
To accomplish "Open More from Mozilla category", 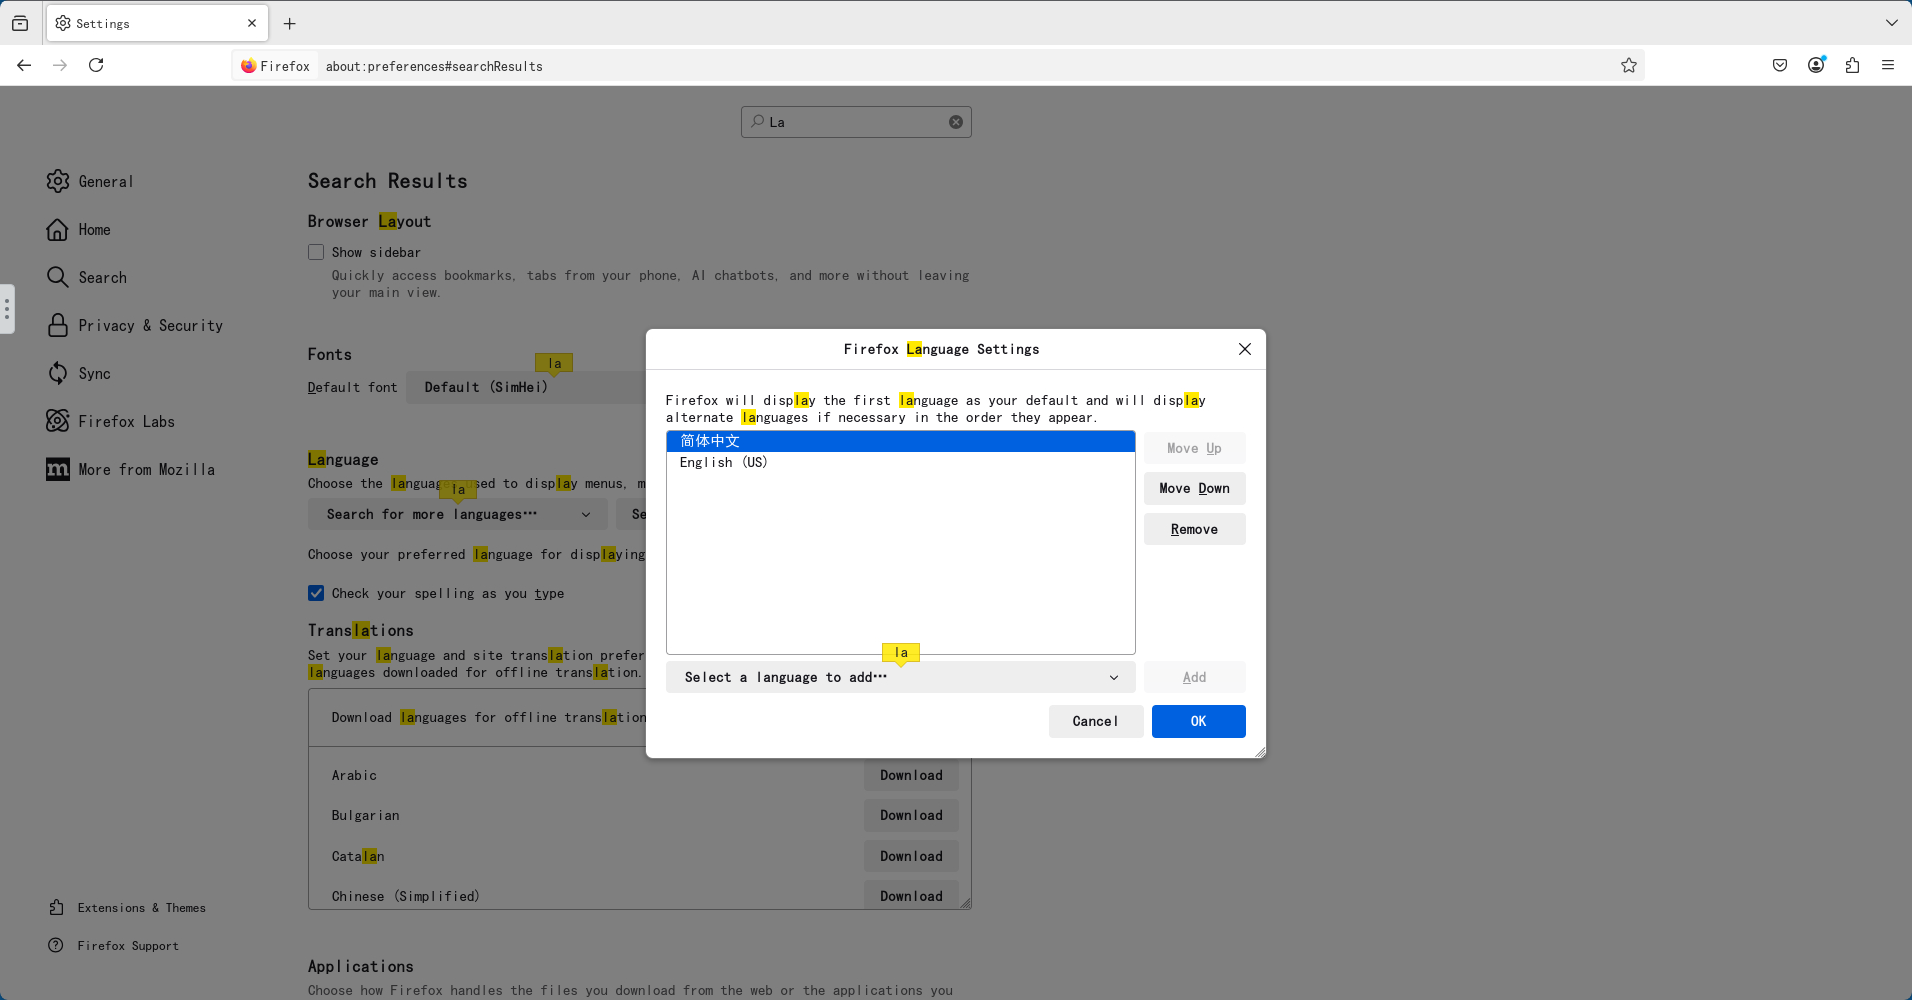I will 131,469.
